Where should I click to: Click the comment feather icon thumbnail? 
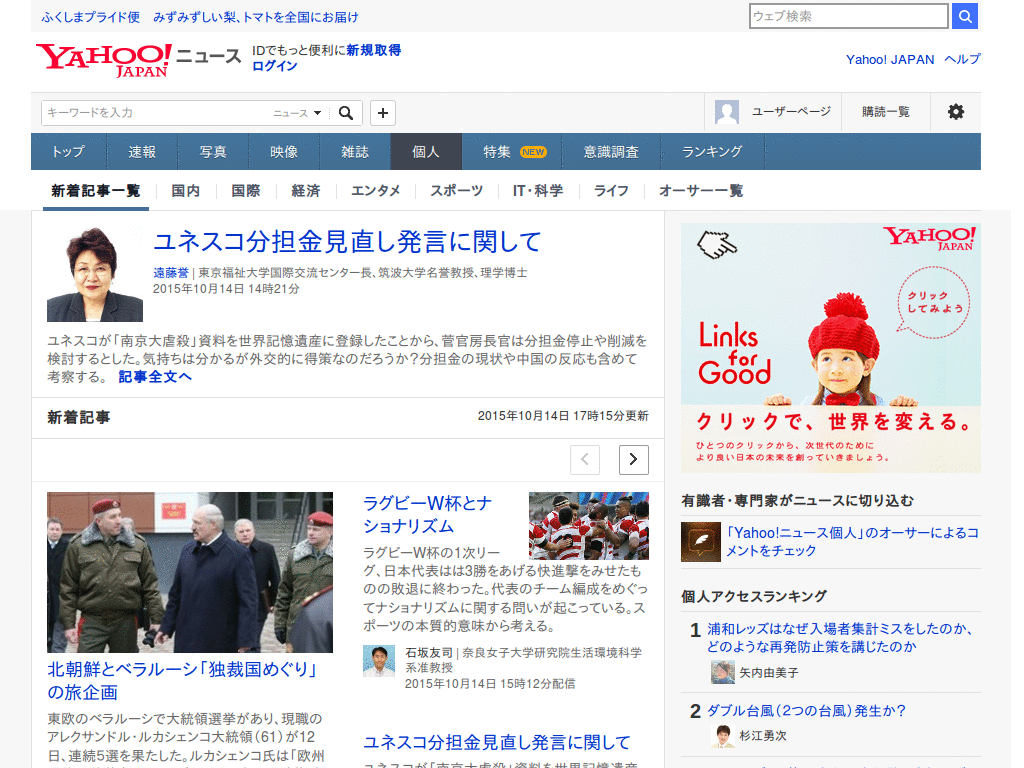coord(701,542)
